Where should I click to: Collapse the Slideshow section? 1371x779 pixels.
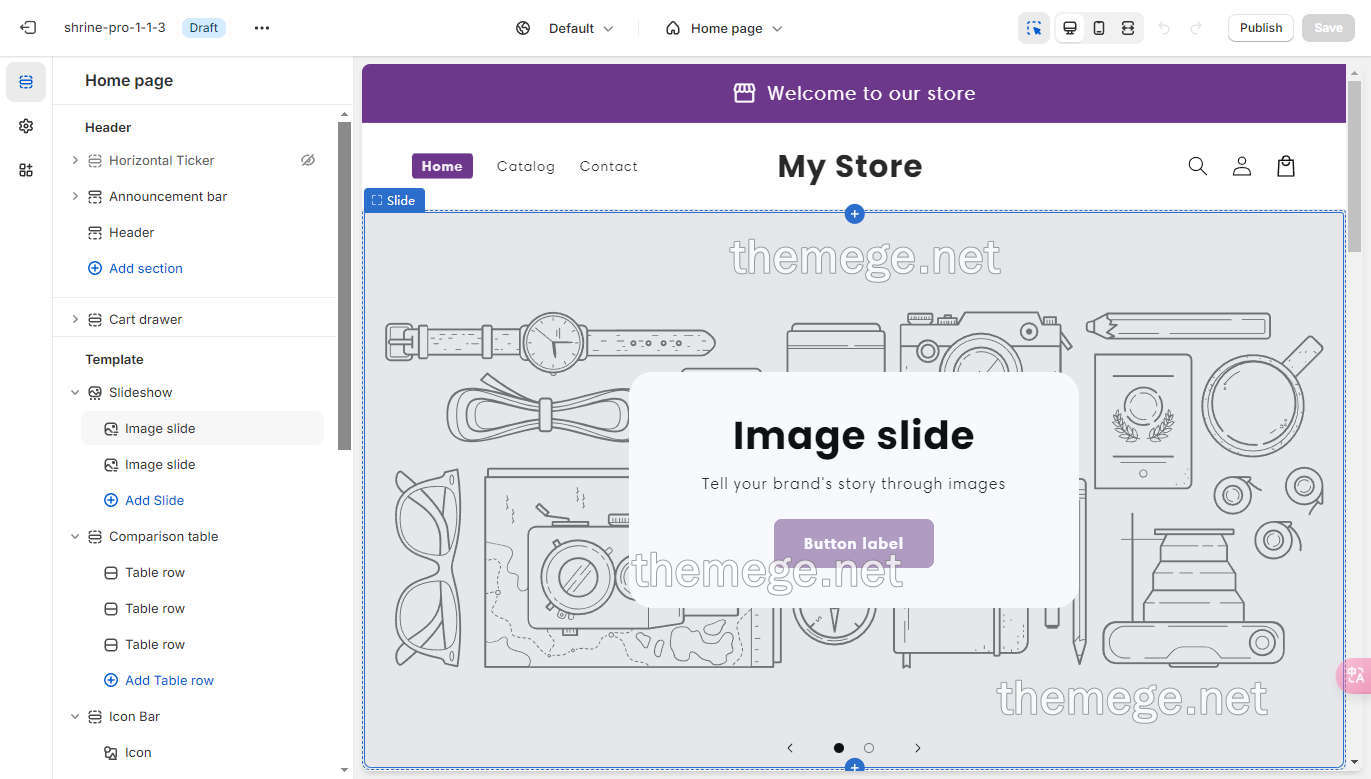point(75,392)
